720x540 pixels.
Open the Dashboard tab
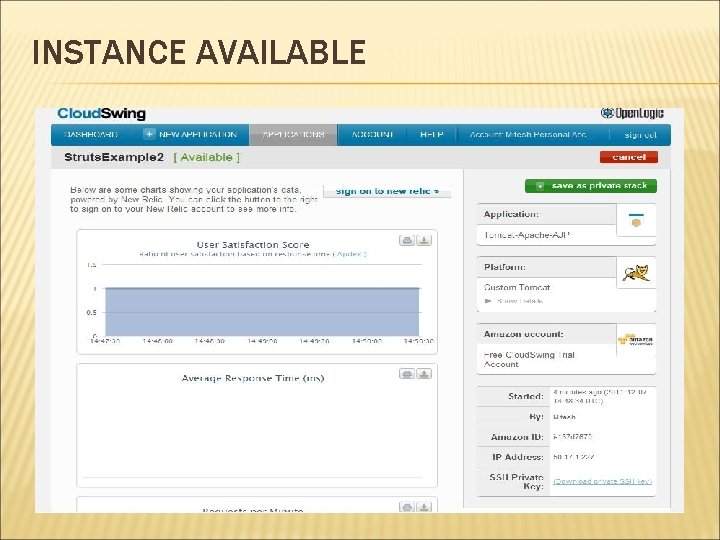point(91,135)
